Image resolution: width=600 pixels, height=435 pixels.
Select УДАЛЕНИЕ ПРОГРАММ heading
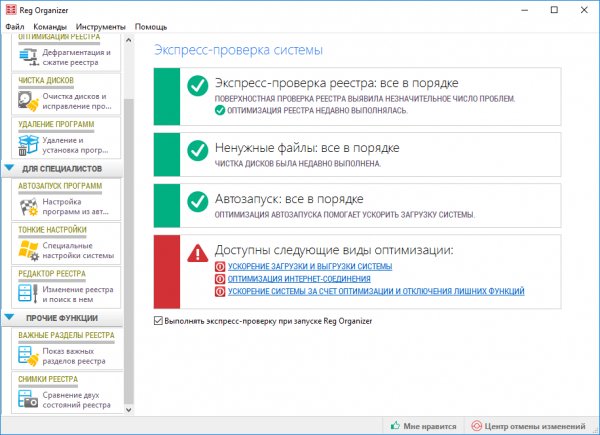click(56, 124)
